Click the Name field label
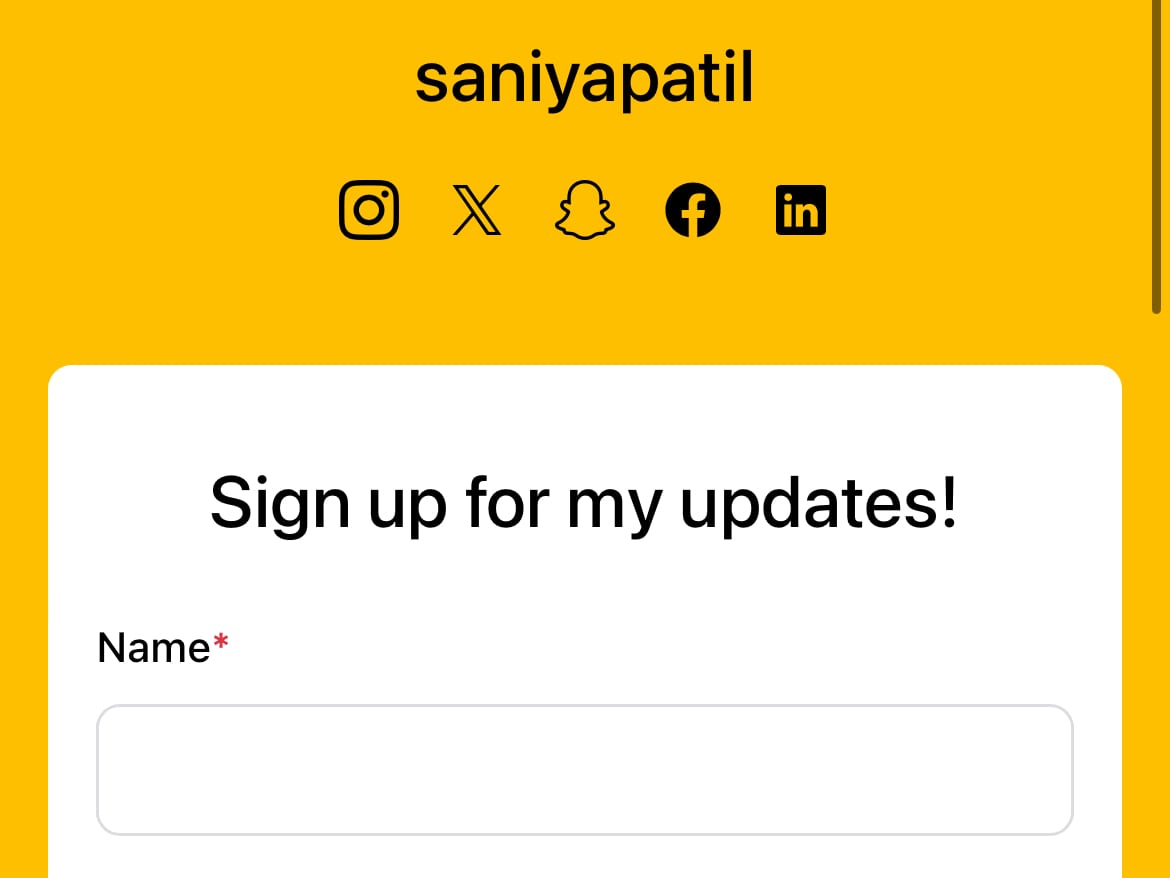This screenshot has height=878, width=1170. point(154,647)
